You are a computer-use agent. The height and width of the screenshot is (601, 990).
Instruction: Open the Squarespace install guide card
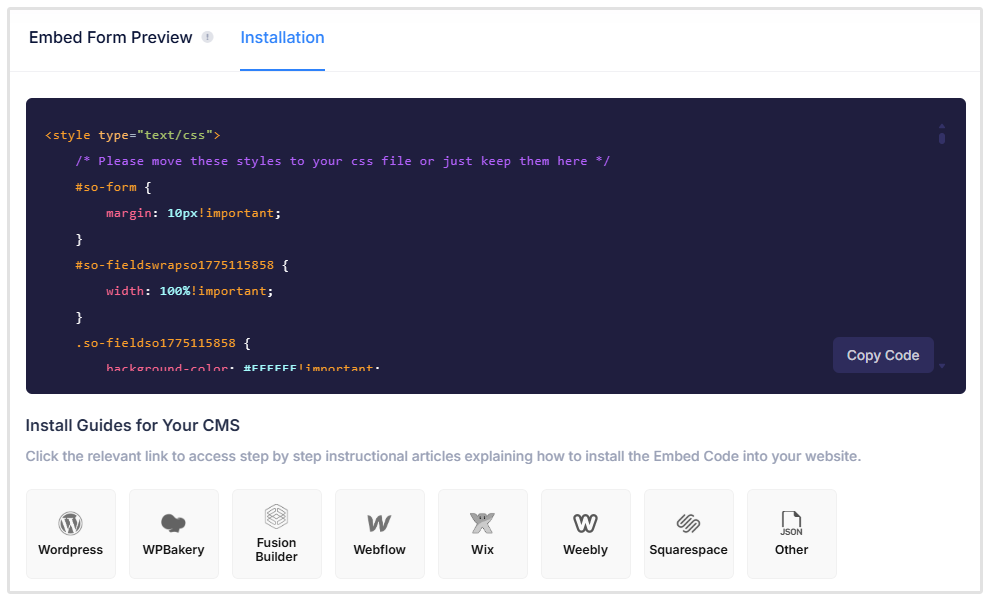coord(688,533)
